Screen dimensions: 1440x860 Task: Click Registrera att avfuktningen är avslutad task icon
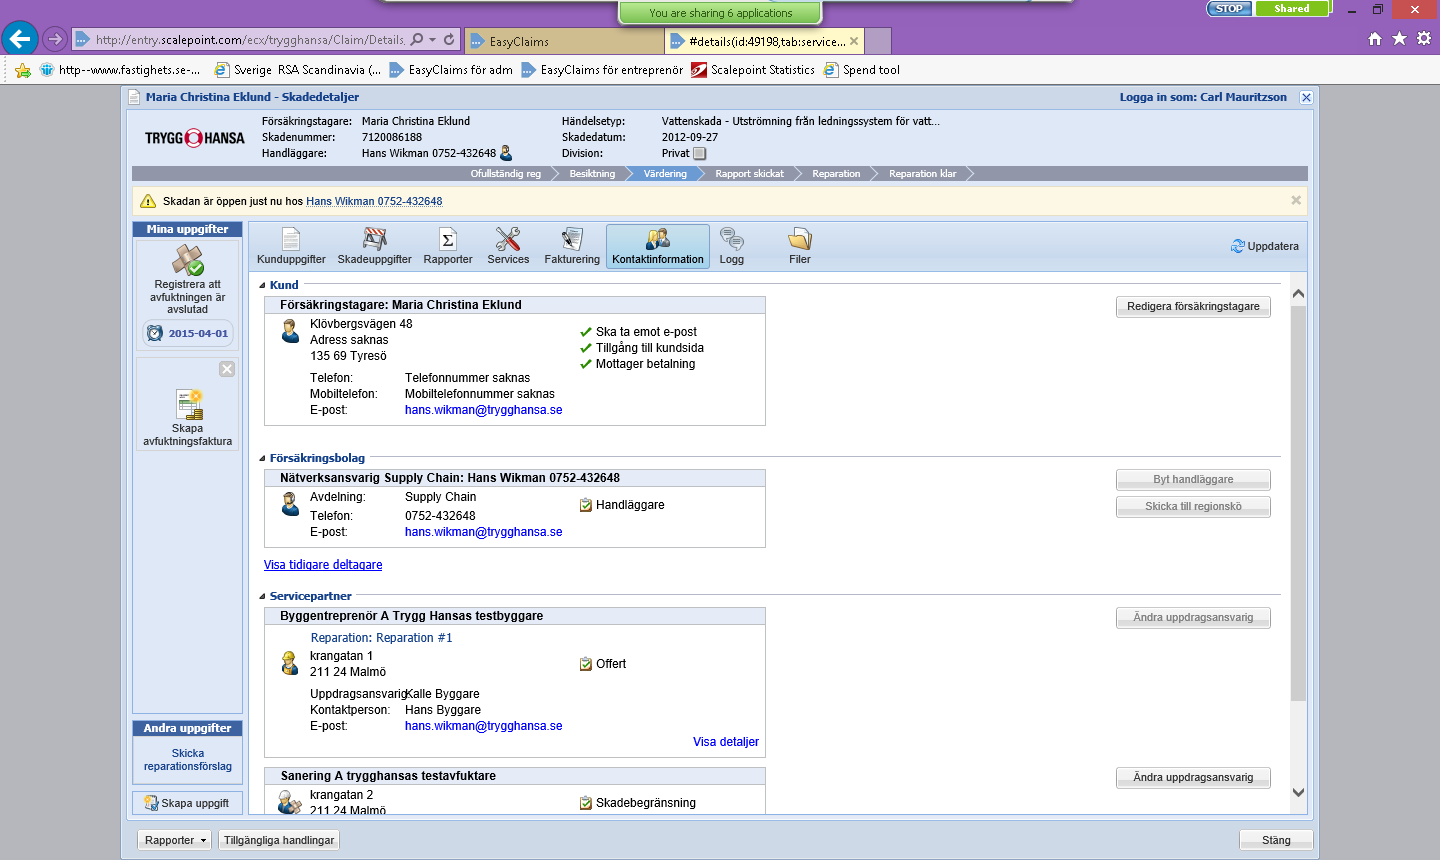(188, 260)
